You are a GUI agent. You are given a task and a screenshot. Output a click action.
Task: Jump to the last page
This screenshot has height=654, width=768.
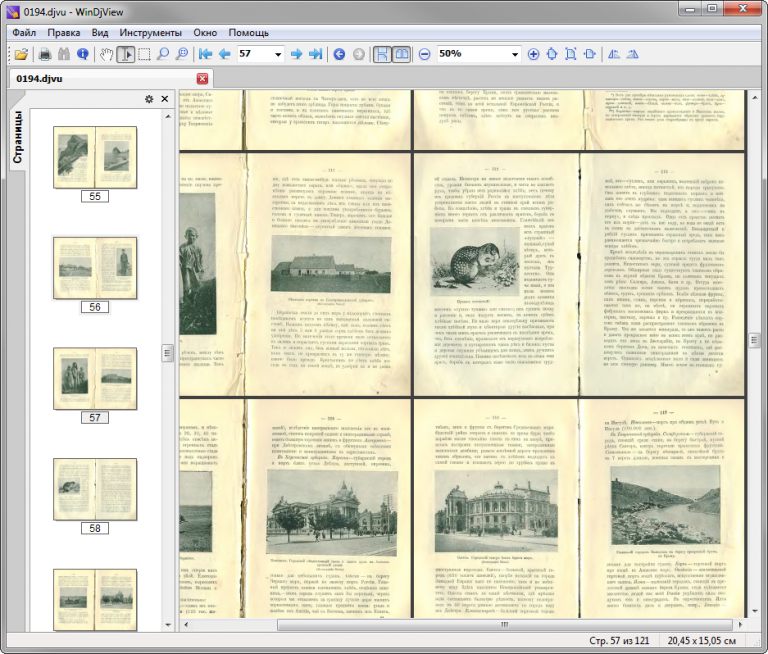[x=315, y=54]
